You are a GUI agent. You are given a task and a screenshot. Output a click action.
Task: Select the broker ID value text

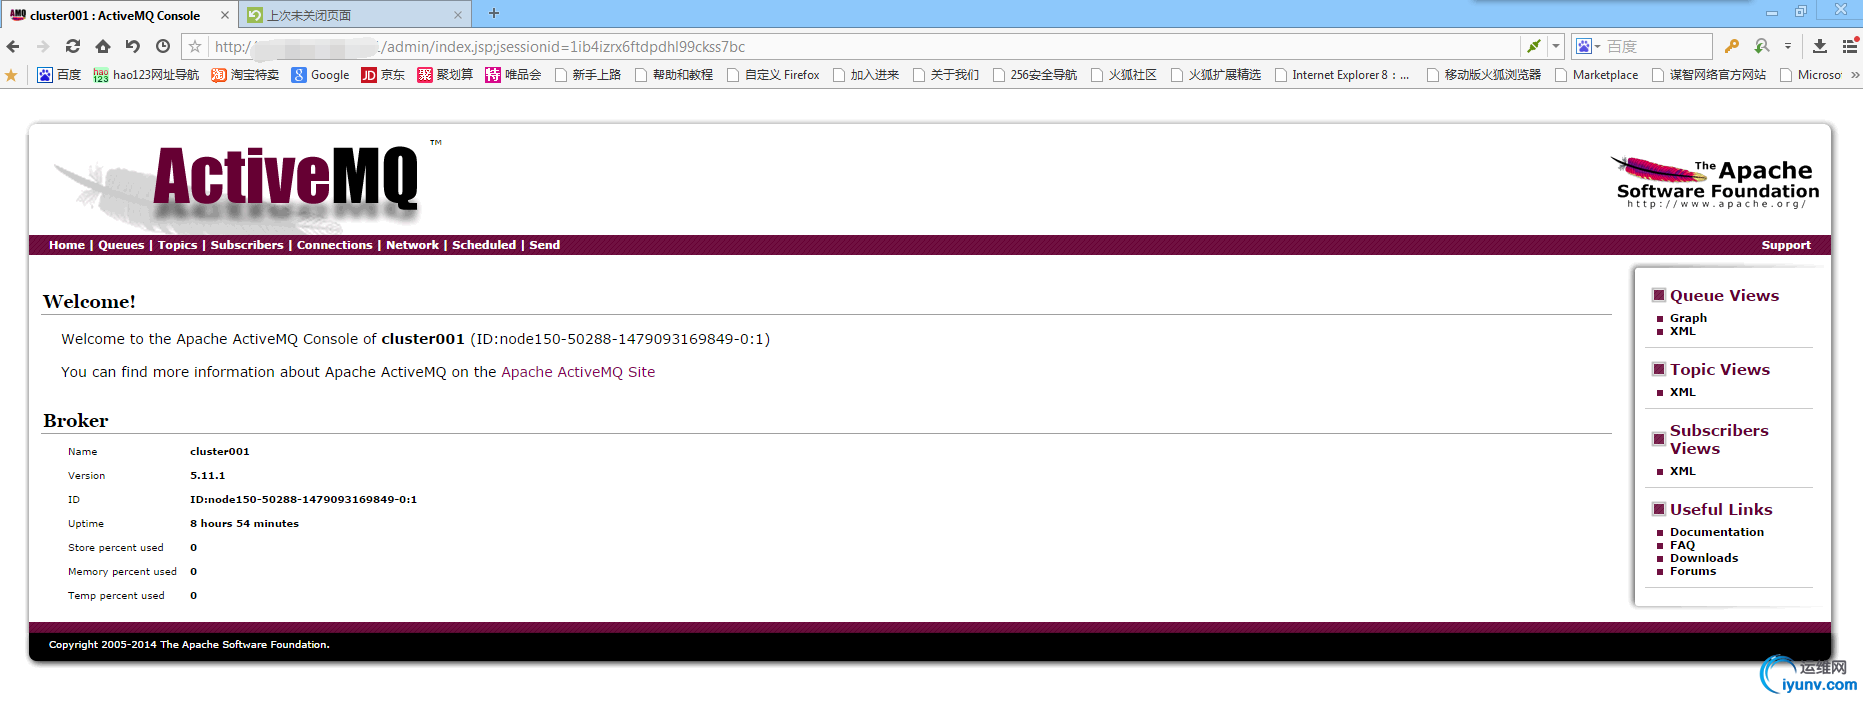coord(303,499)
